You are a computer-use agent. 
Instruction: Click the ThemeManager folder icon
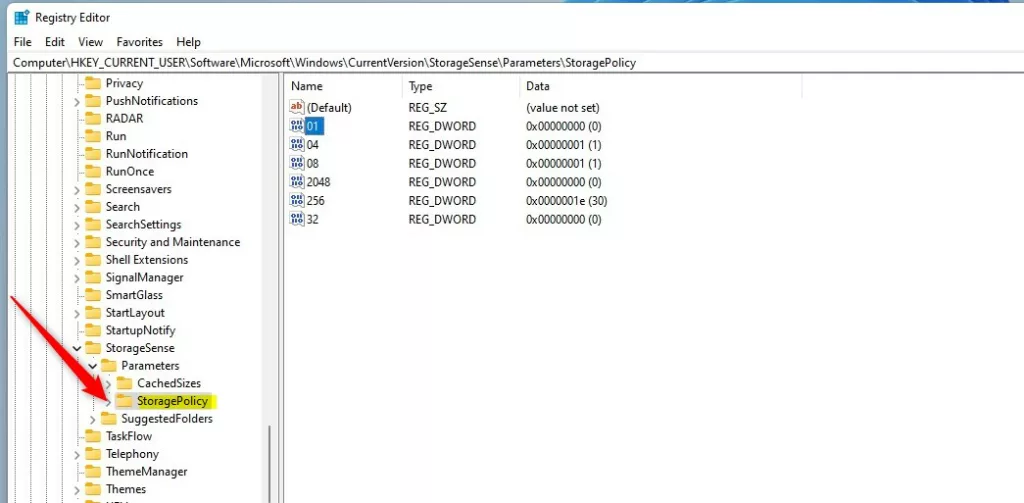93,471
